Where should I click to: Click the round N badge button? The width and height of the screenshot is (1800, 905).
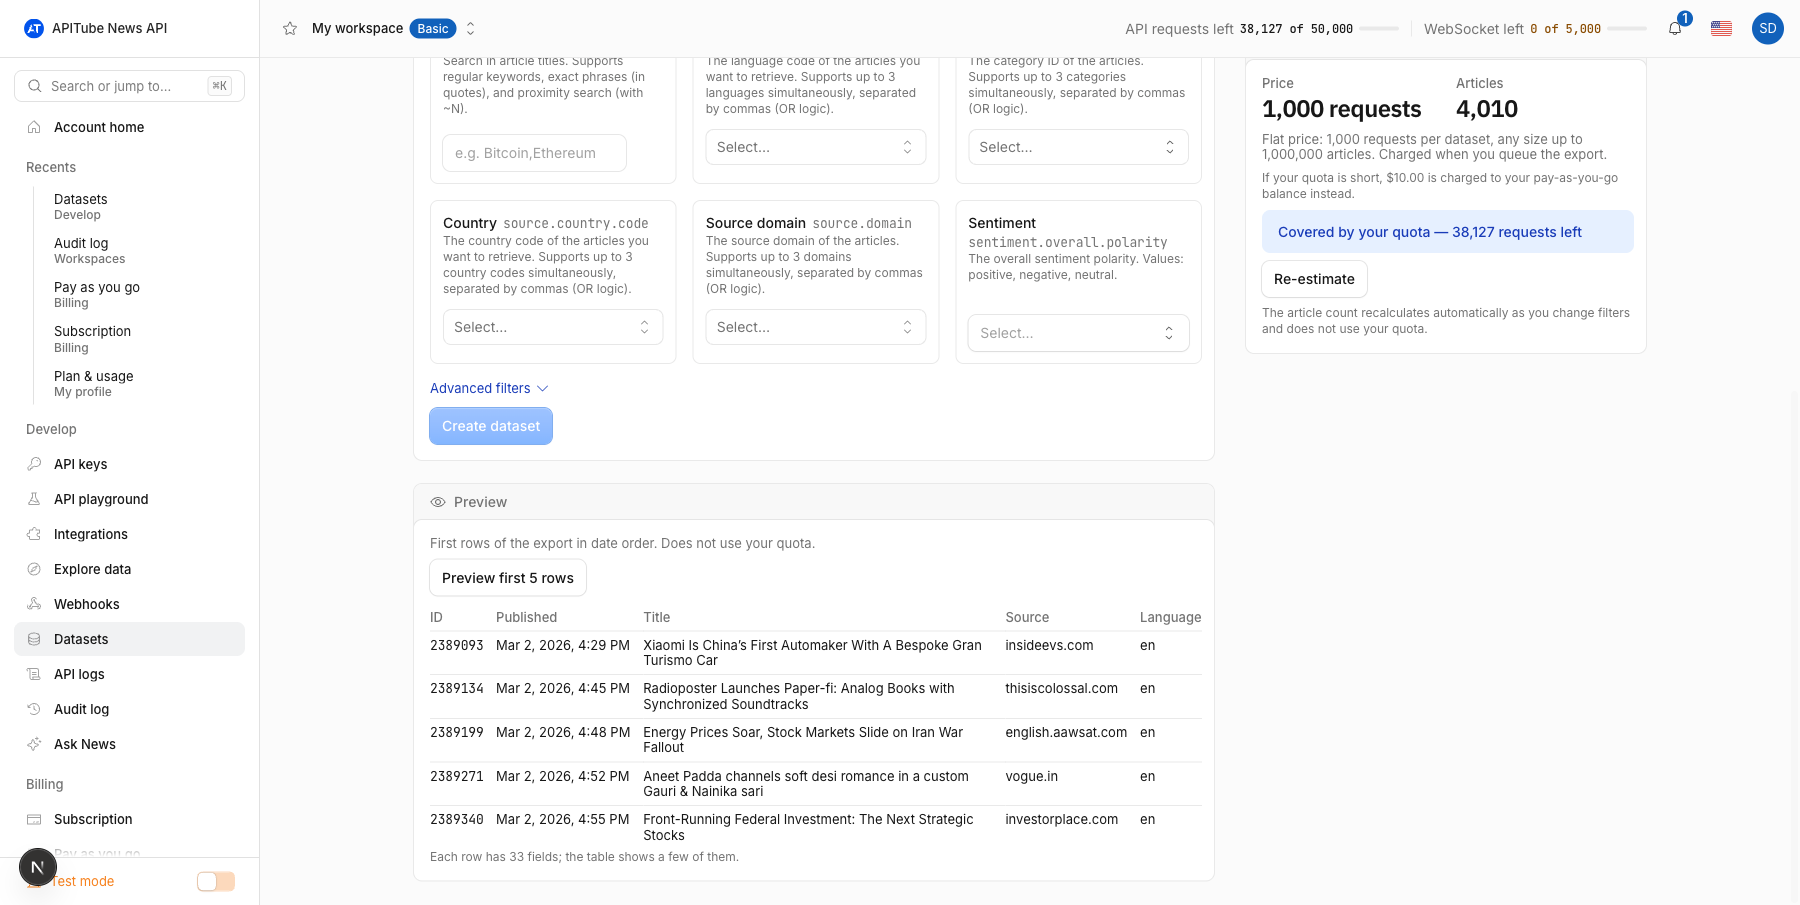tap(38, 867)
